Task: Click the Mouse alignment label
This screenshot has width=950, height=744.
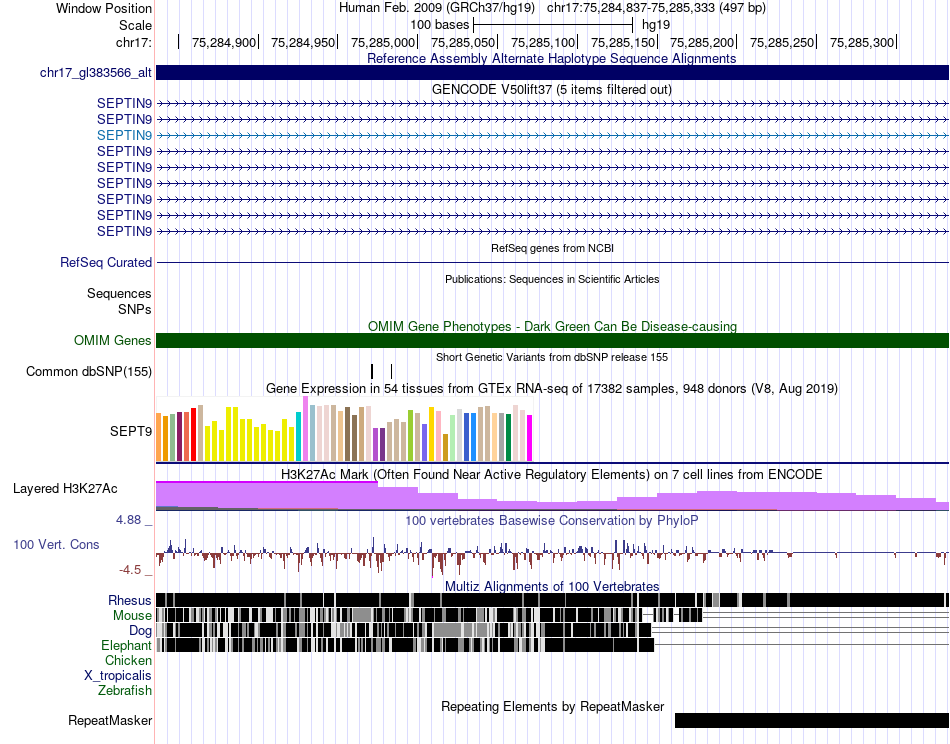Action: click(132, 616)
